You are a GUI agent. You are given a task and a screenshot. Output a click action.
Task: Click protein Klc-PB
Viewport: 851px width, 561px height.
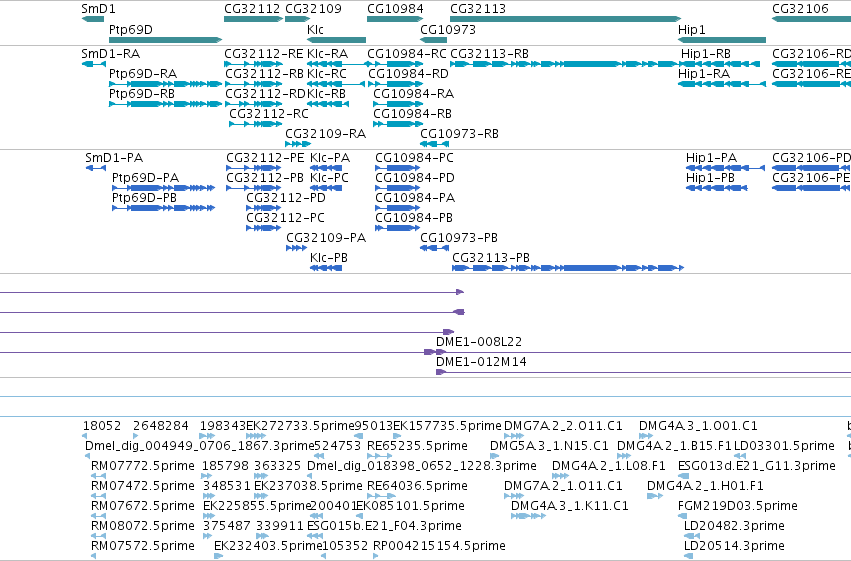326,269
